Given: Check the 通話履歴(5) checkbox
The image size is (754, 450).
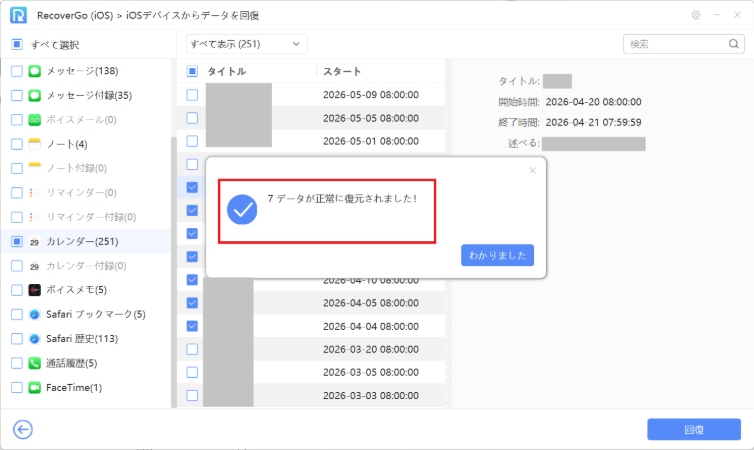Looking at the screenshot, I should pos(17,363).
